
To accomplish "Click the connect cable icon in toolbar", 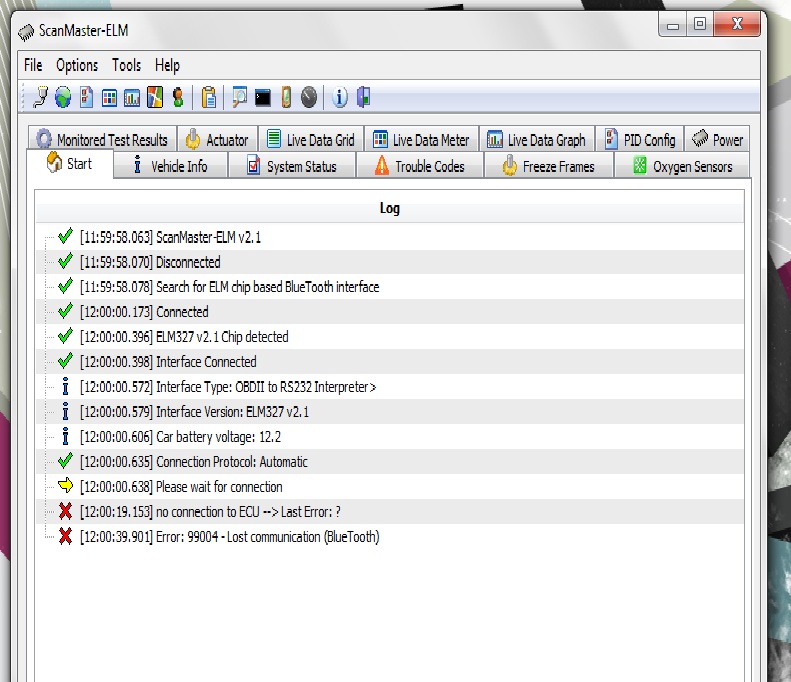I will click(x=41, y=97).
